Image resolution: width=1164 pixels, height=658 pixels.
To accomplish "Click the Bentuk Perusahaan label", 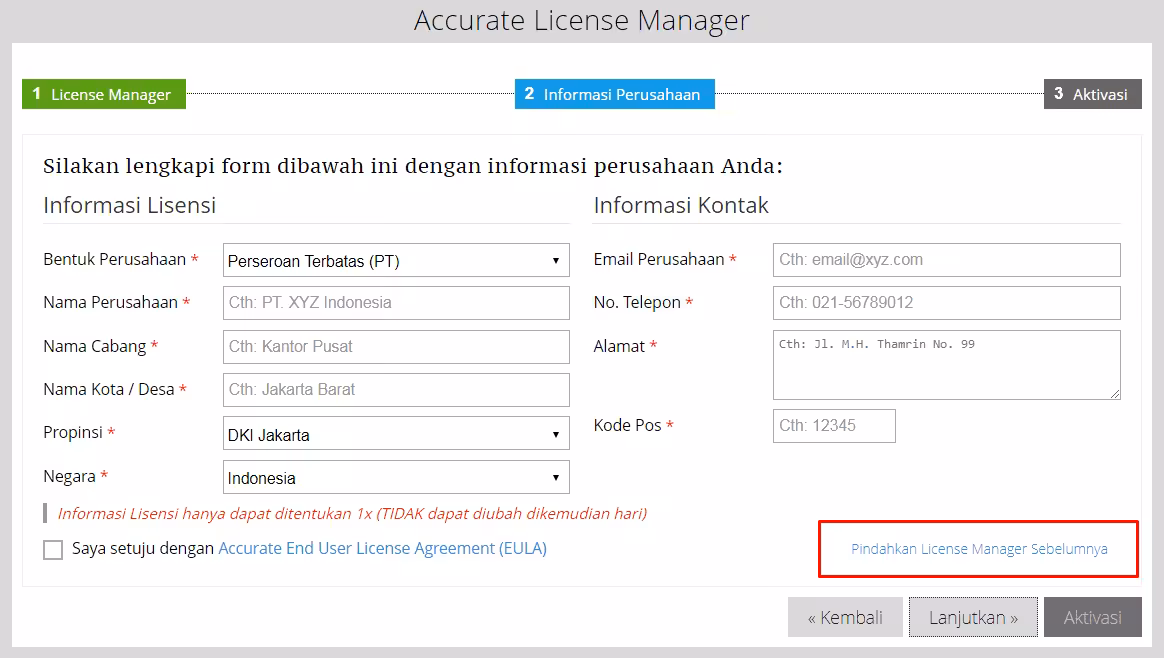I will click(114, 259).
